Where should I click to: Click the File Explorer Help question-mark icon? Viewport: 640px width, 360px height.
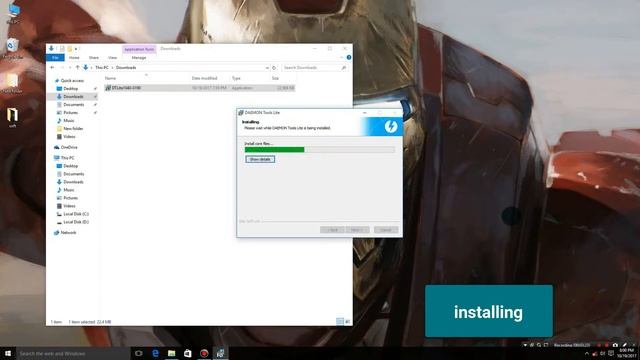click(349, 58)
